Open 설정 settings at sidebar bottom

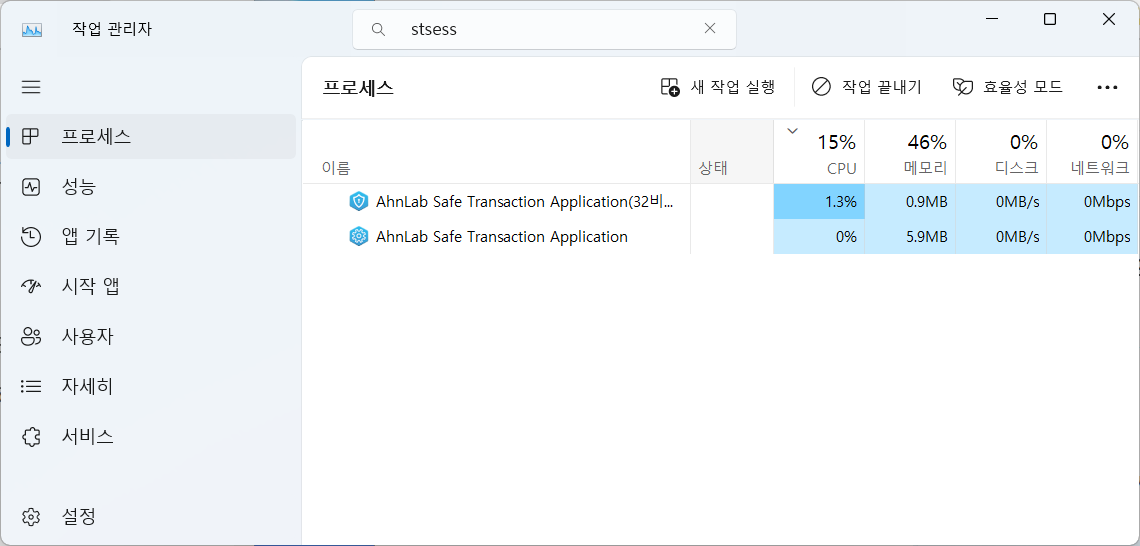[151, 517]
